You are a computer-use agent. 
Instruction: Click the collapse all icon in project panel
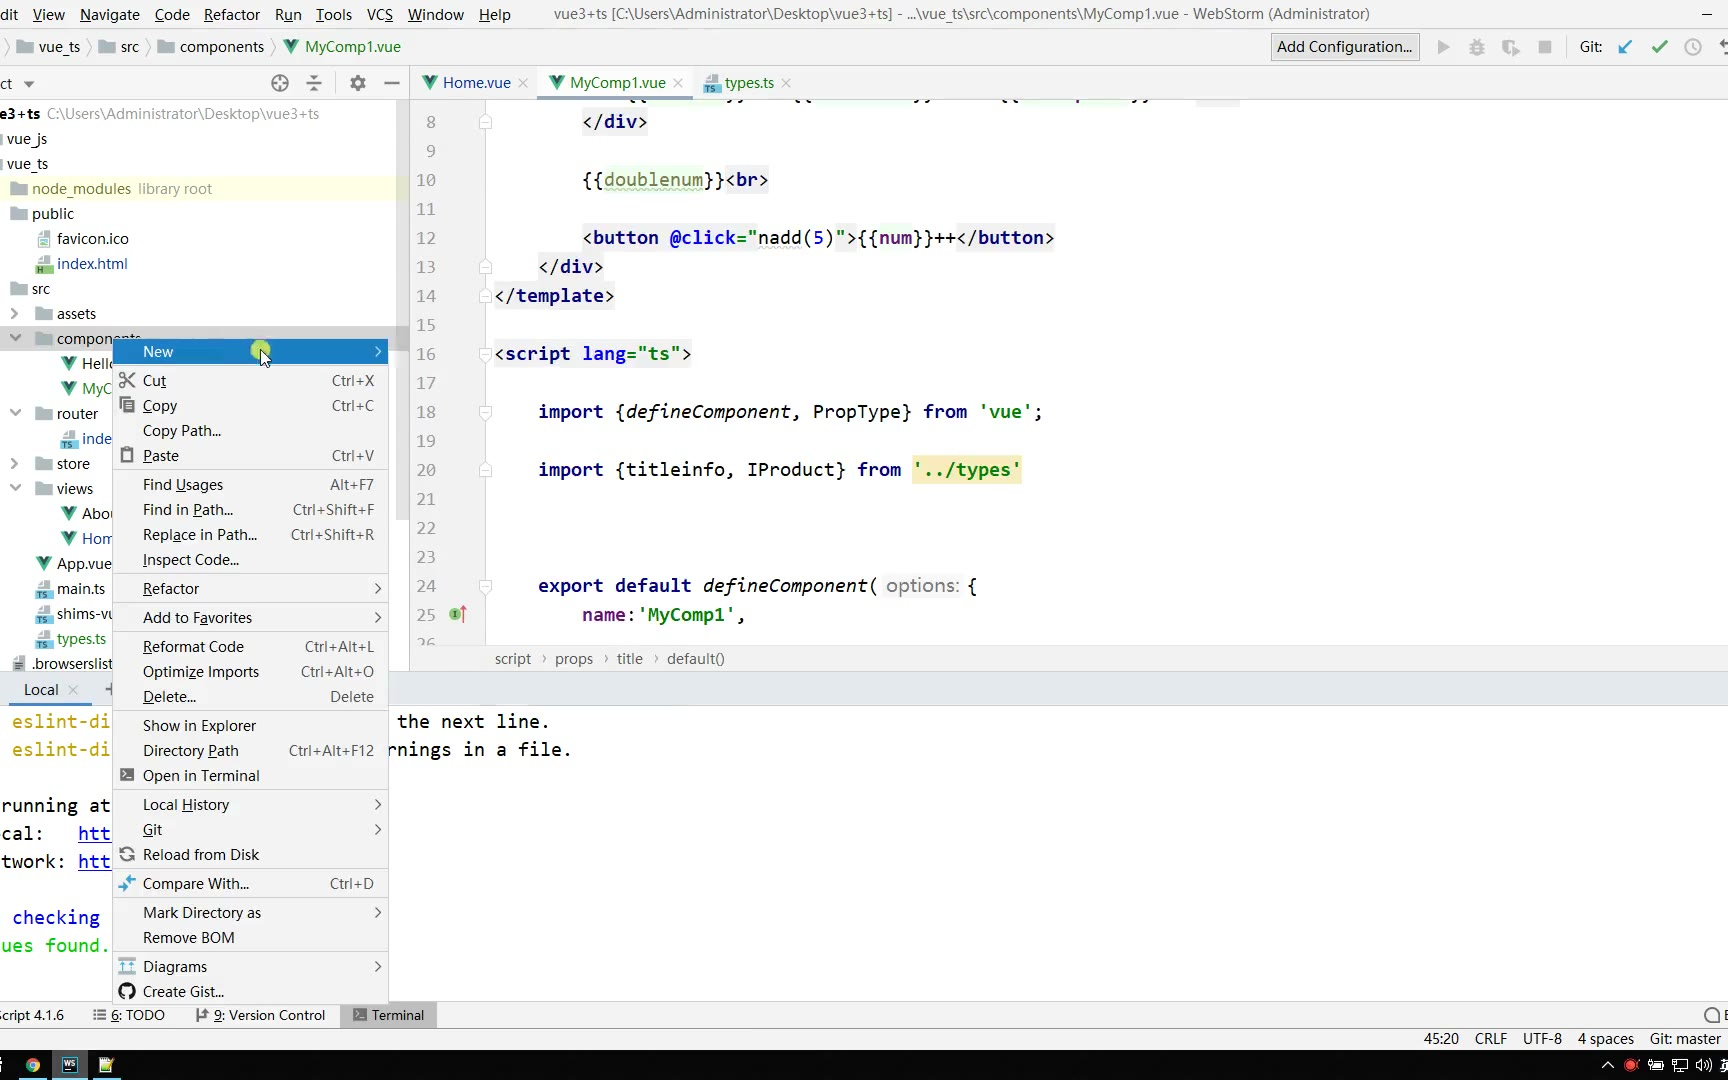(314, 83)
